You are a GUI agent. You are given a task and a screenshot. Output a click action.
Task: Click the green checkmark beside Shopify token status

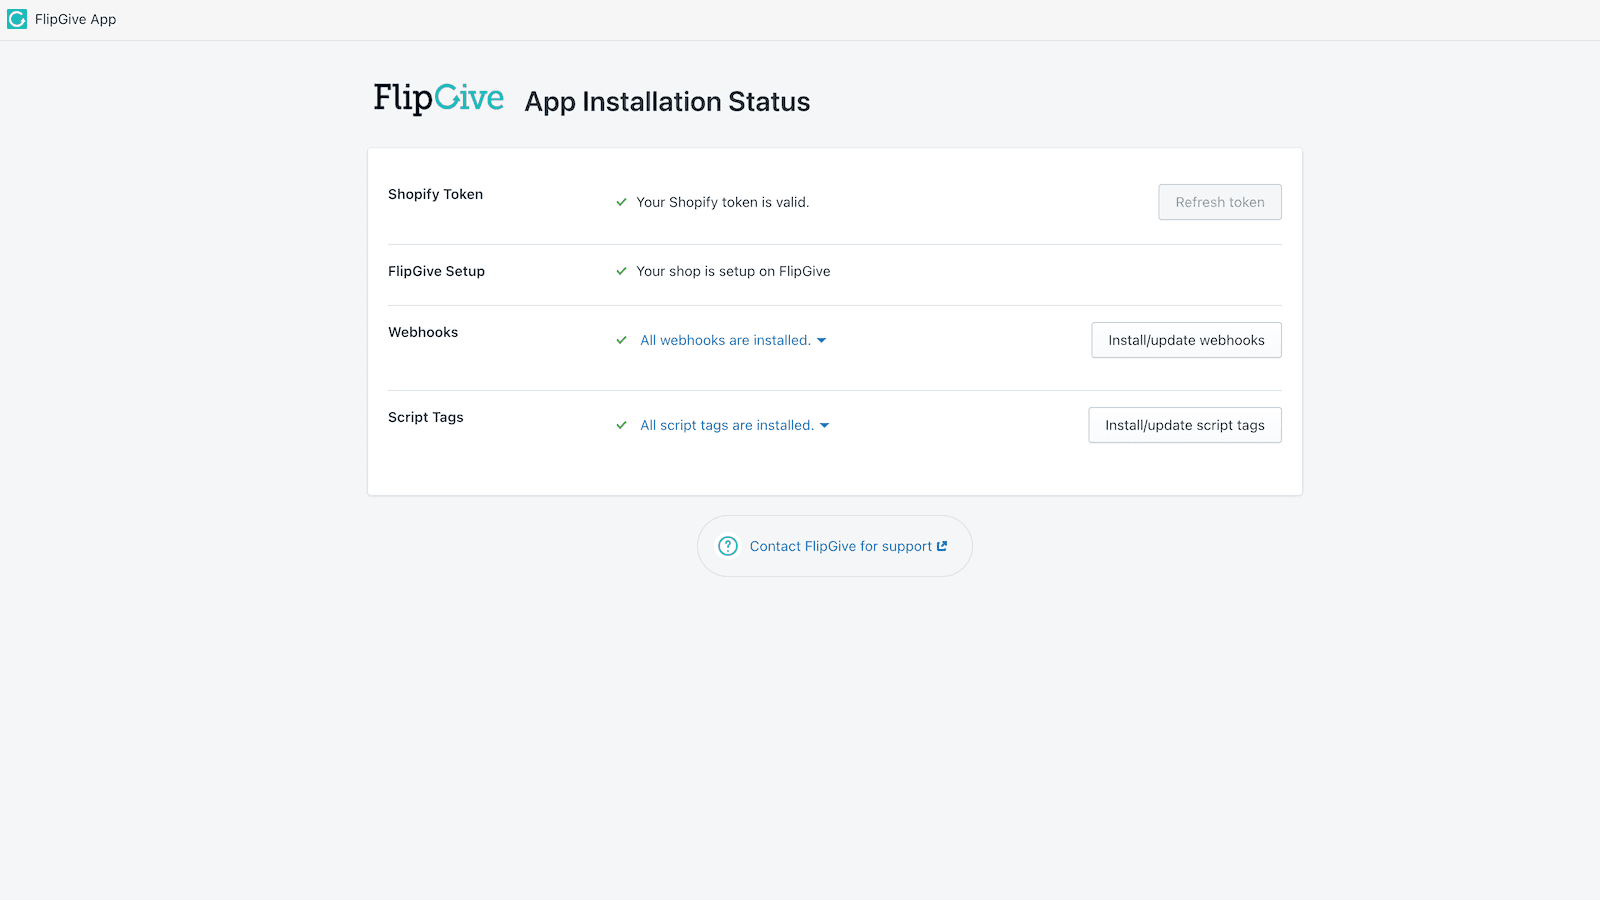[621, 201]
